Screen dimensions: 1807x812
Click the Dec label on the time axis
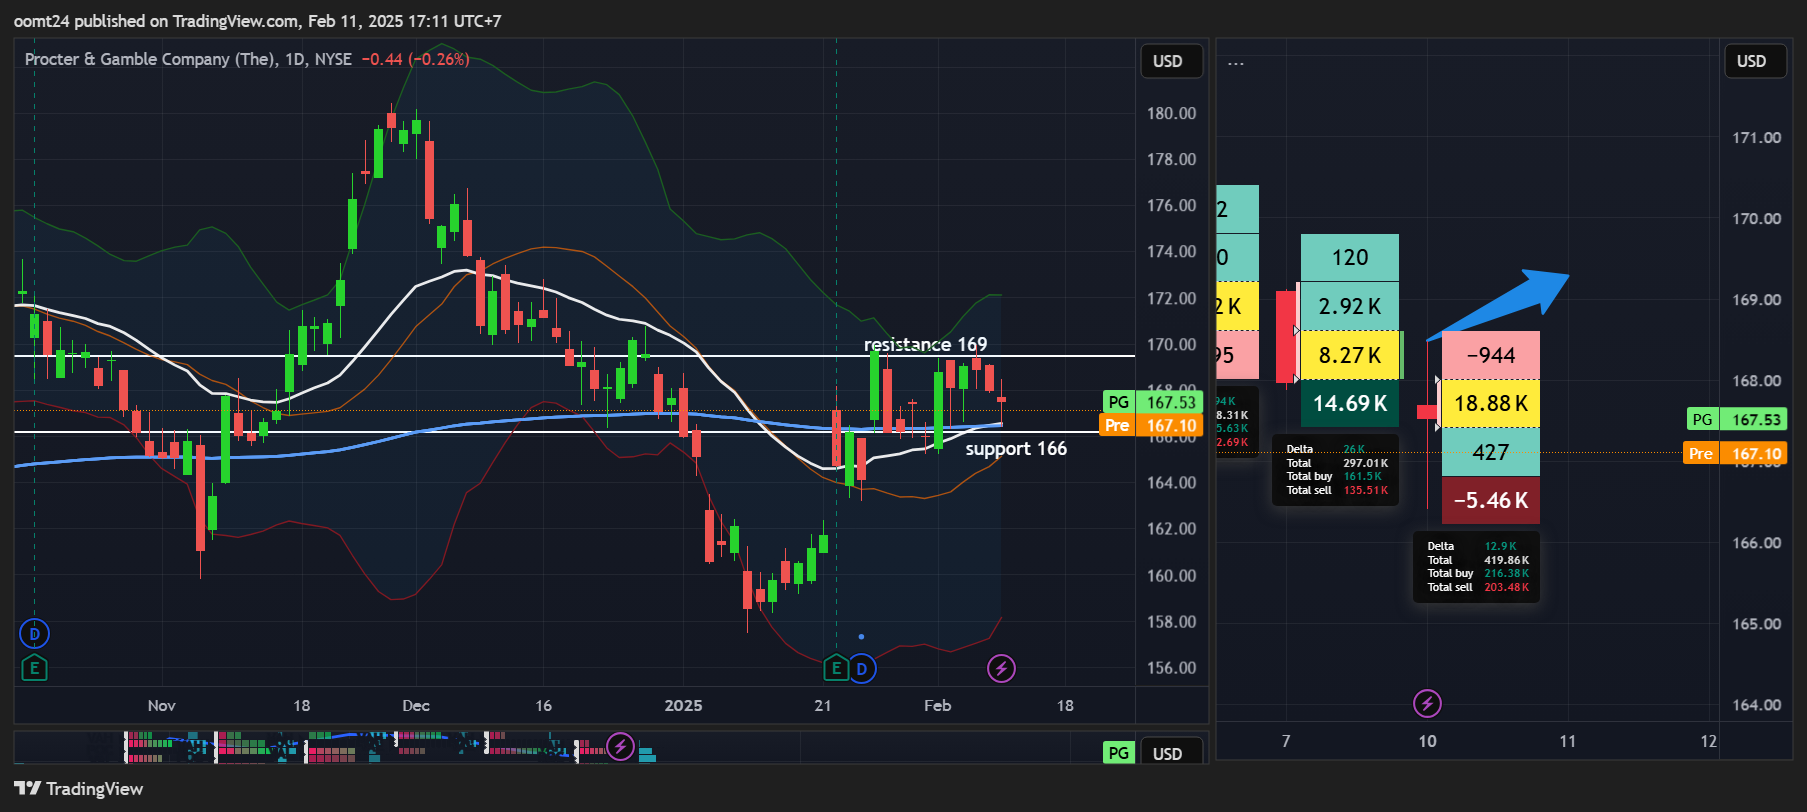(x=416, y=705)
